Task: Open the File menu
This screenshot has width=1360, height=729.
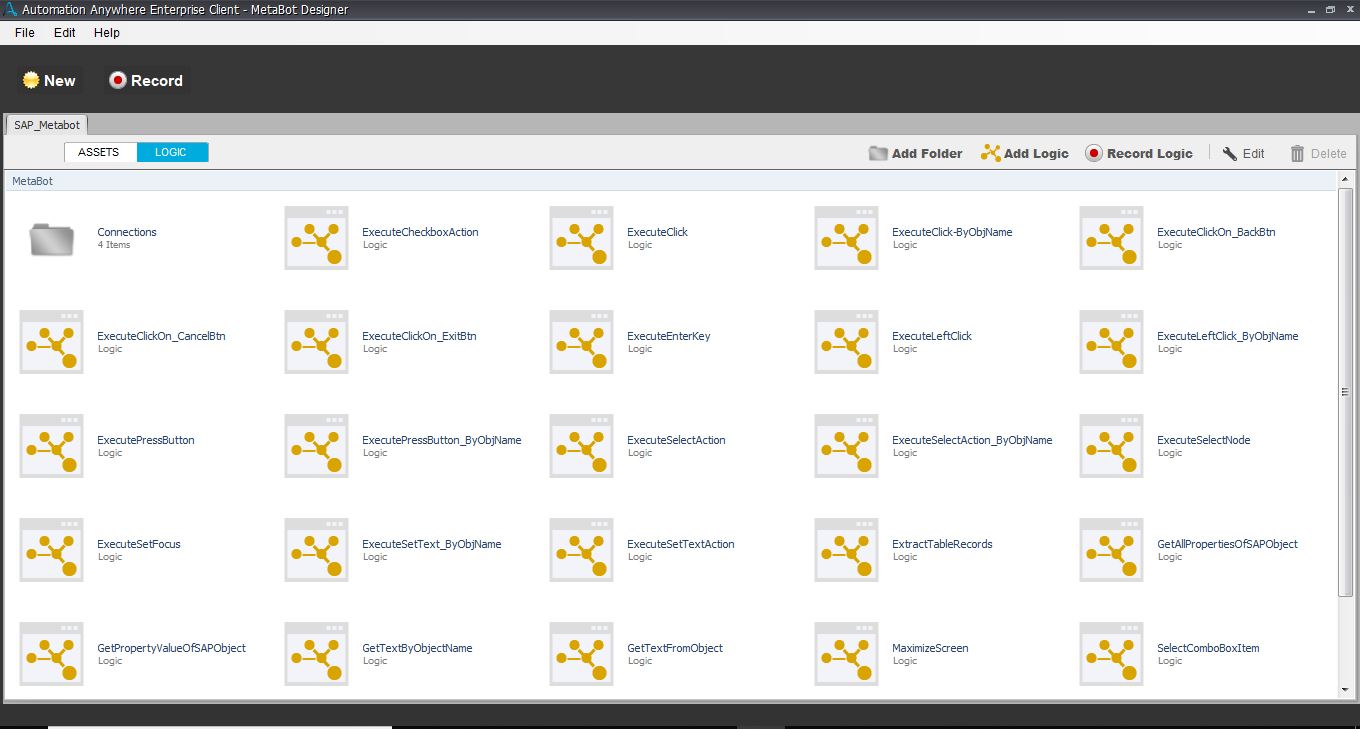Action: click(x=25, y=32)
